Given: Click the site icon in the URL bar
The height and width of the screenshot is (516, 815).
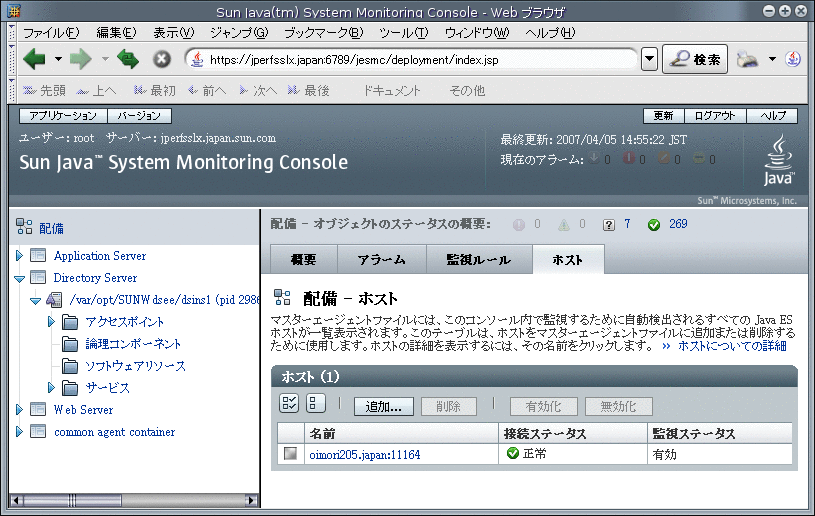Looking at the screenshot, I should point(198,60).
